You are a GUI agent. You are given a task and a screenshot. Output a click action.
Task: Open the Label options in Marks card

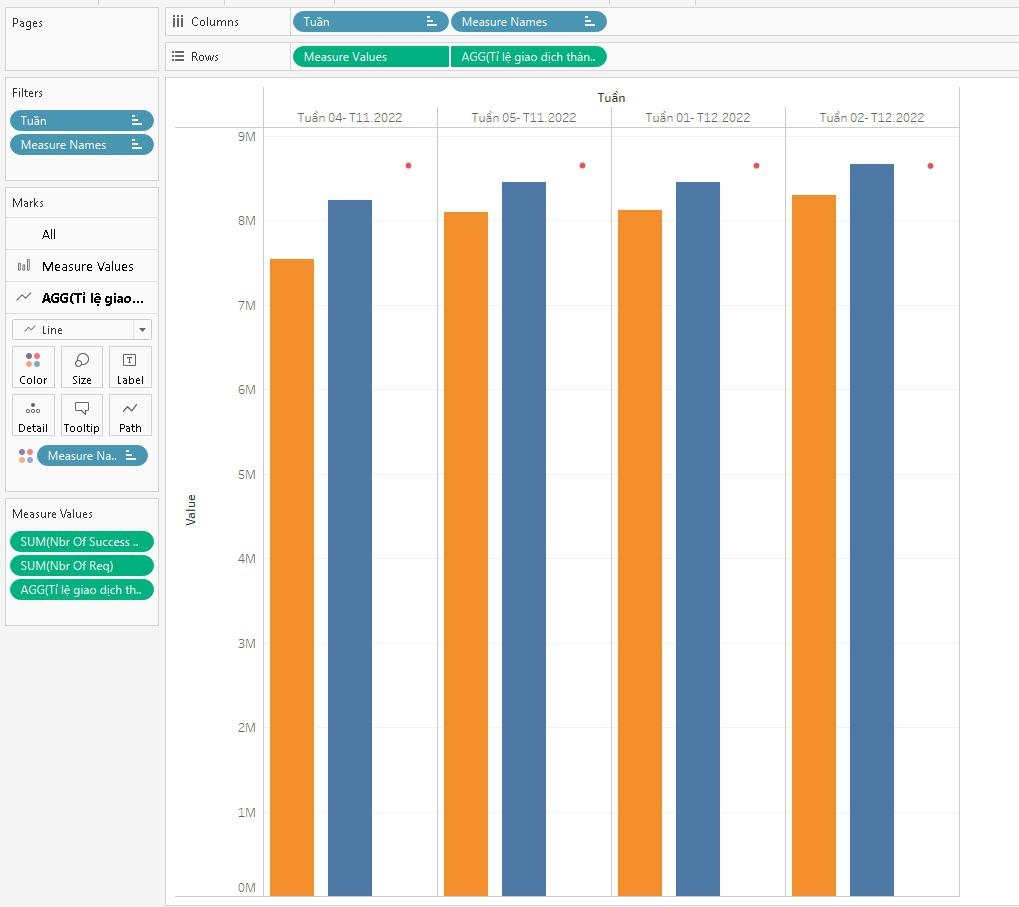pos(130,366)
